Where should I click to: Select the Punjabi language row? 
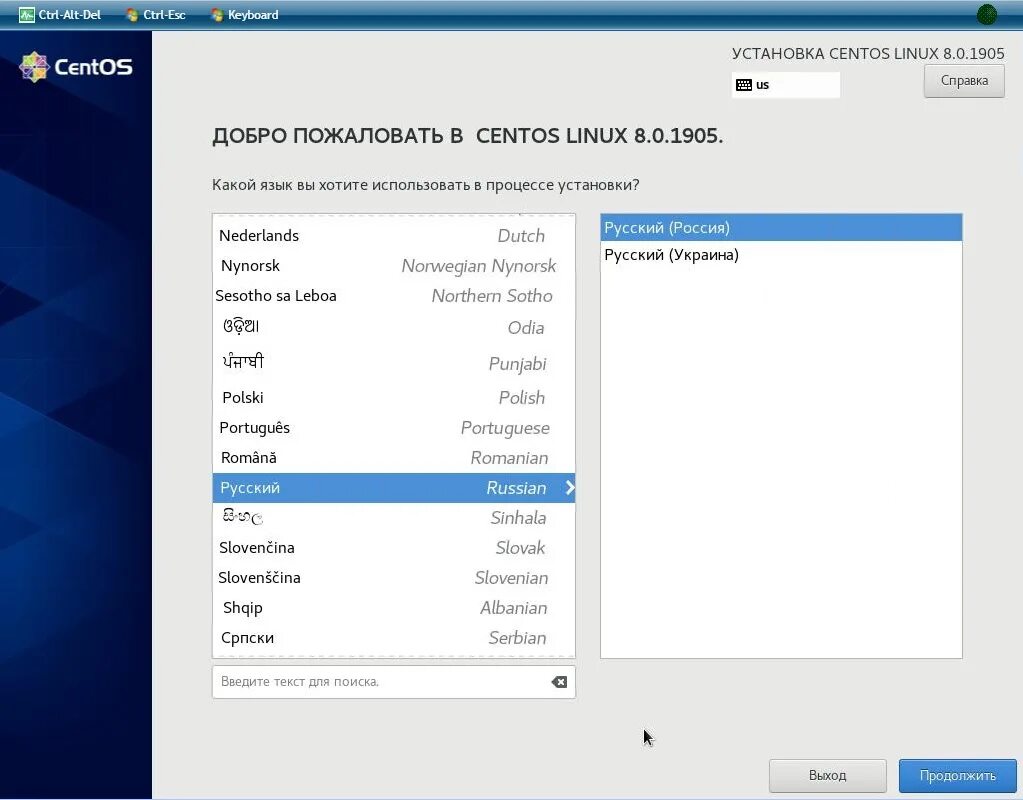[393, 363]
